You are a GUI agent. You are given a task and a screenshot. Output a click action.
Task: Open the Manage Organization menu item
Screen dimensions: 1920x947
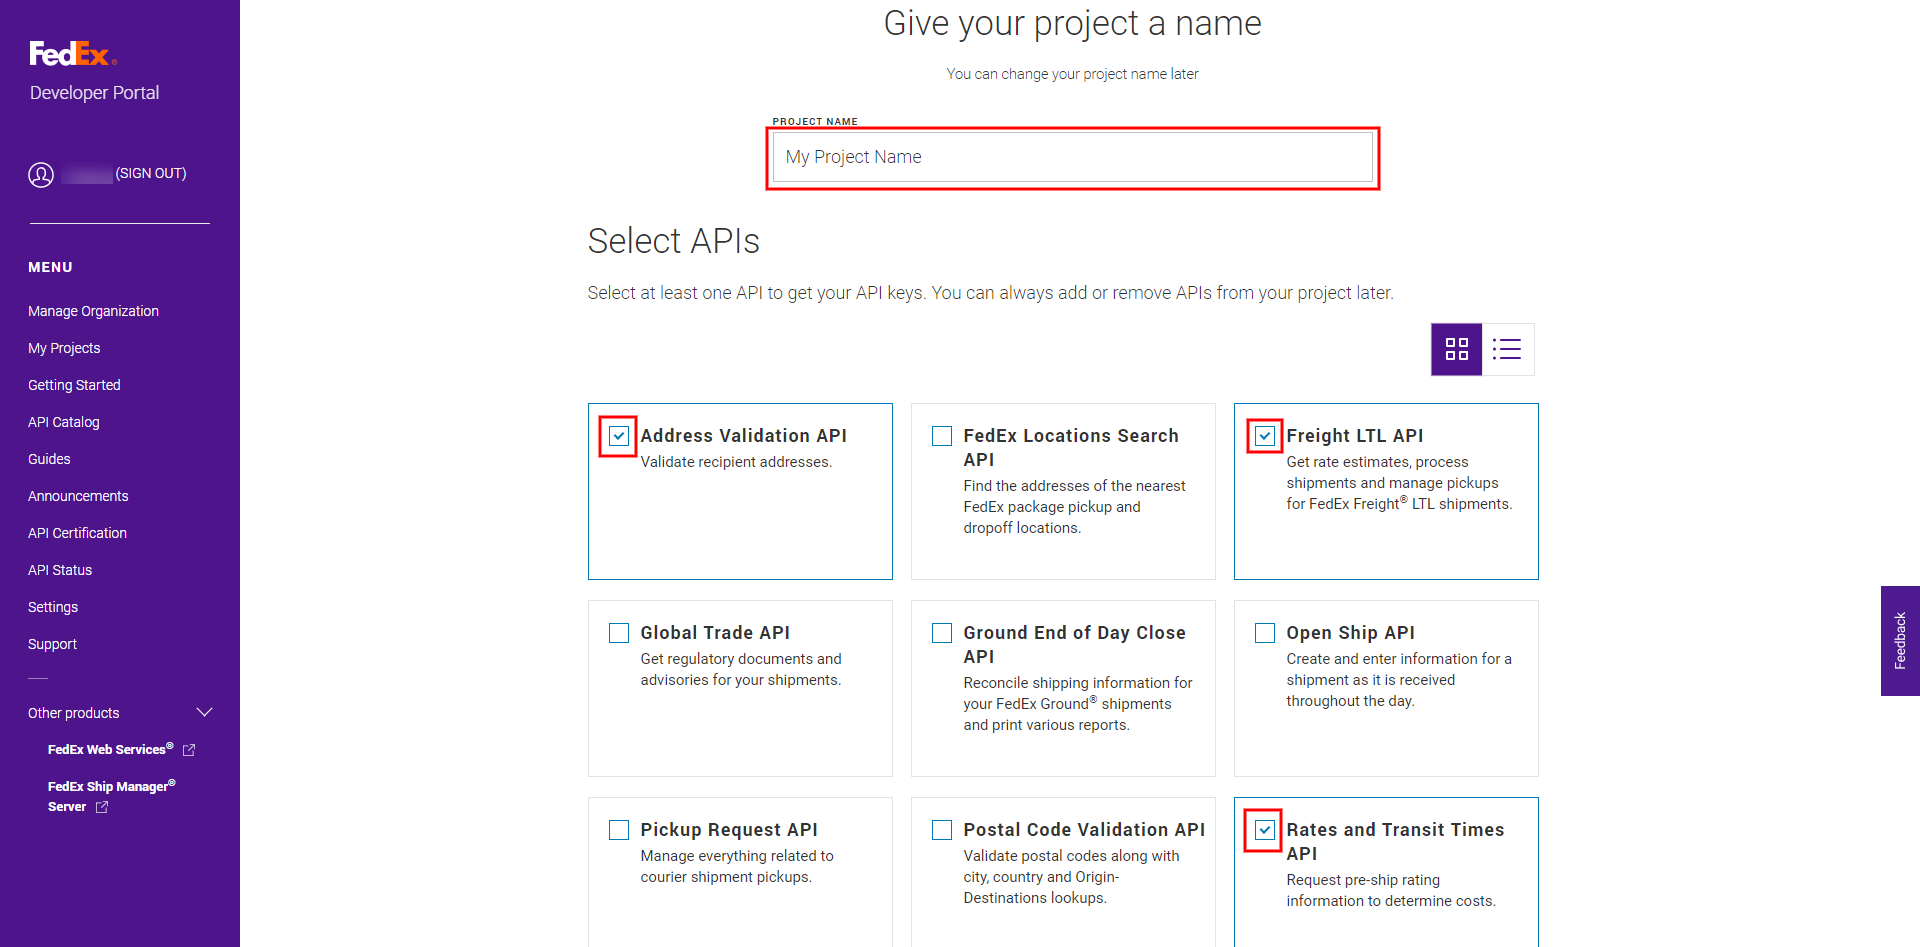pos(93,311)
